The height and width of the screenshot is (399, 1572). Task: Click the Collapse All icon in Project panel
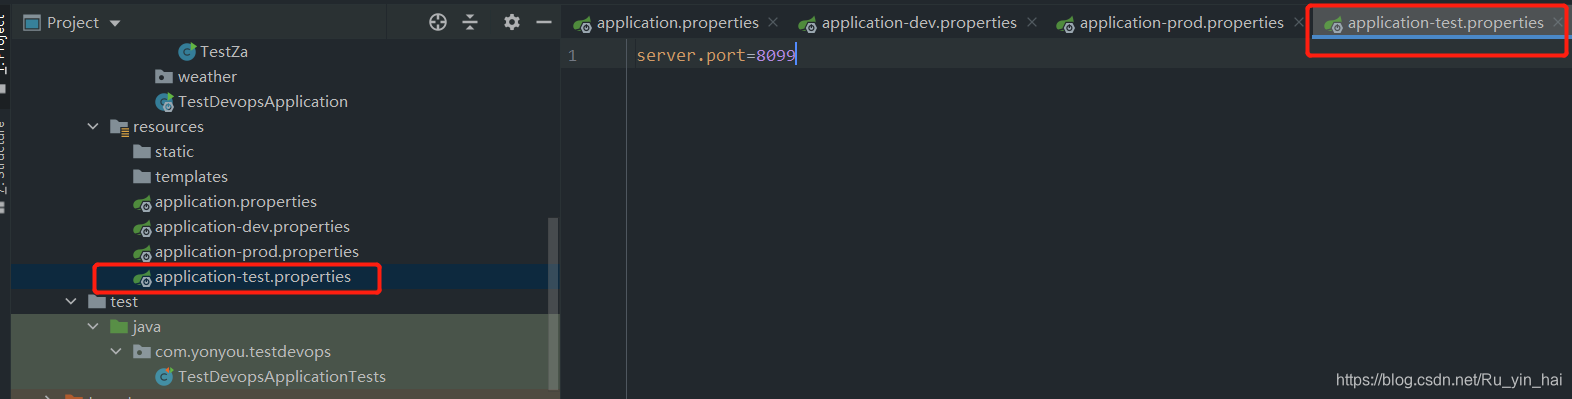coord(470,22)
